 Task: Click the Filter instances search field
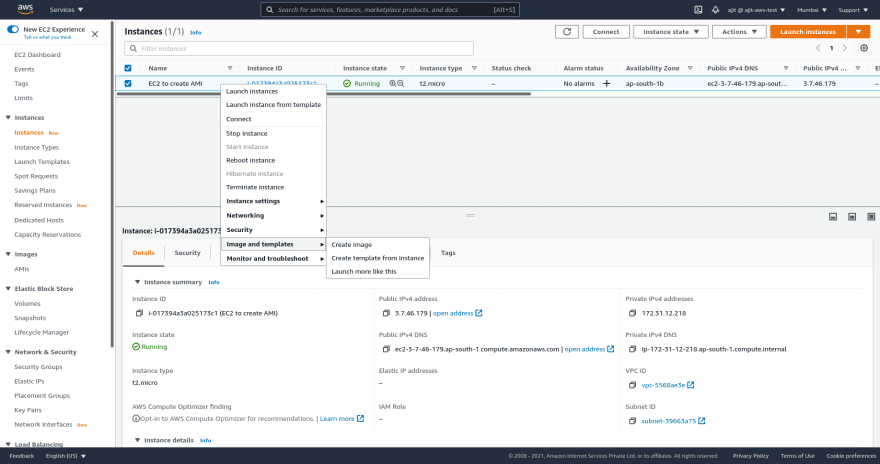coord(299,49)
